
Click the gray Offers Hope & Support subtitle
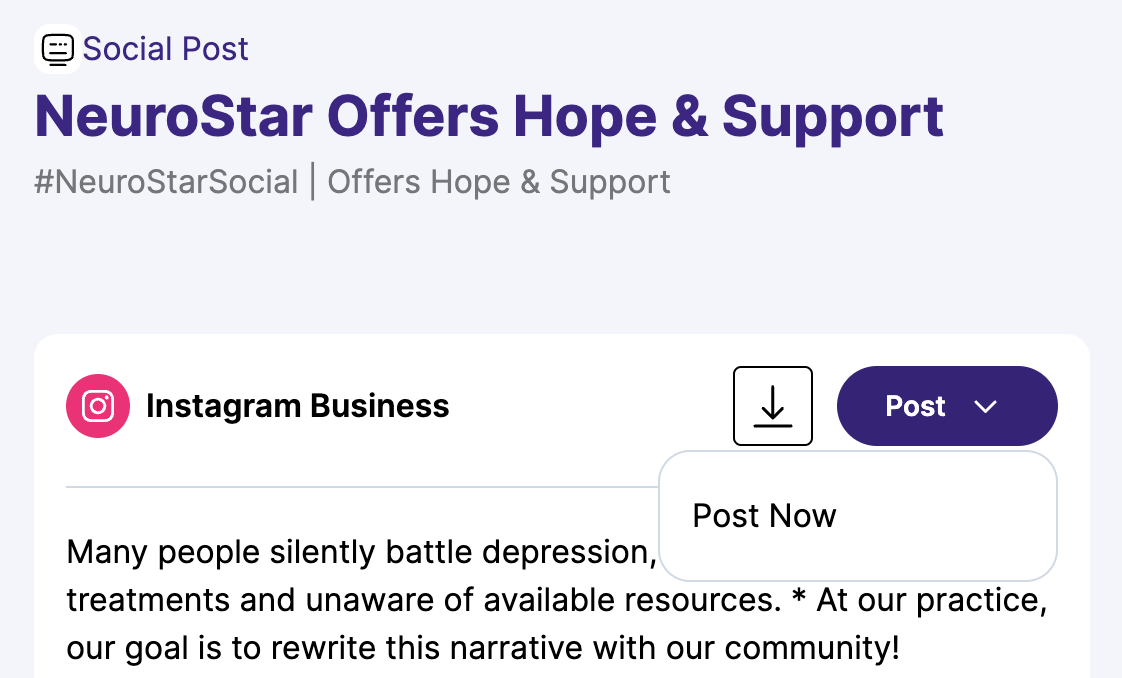click(499, 182)
